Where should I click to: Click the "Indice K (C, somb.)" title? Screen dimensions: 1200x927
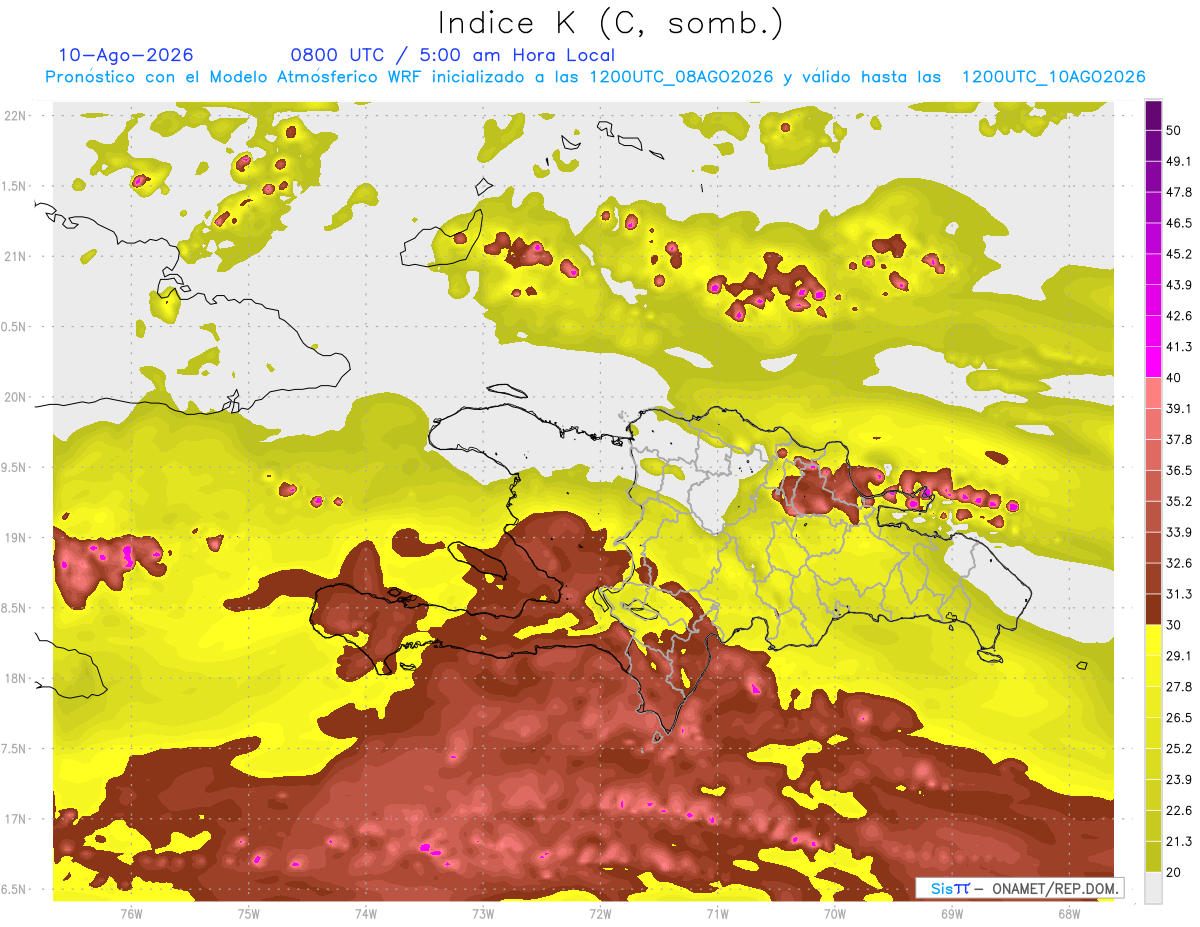coord(611,23)
